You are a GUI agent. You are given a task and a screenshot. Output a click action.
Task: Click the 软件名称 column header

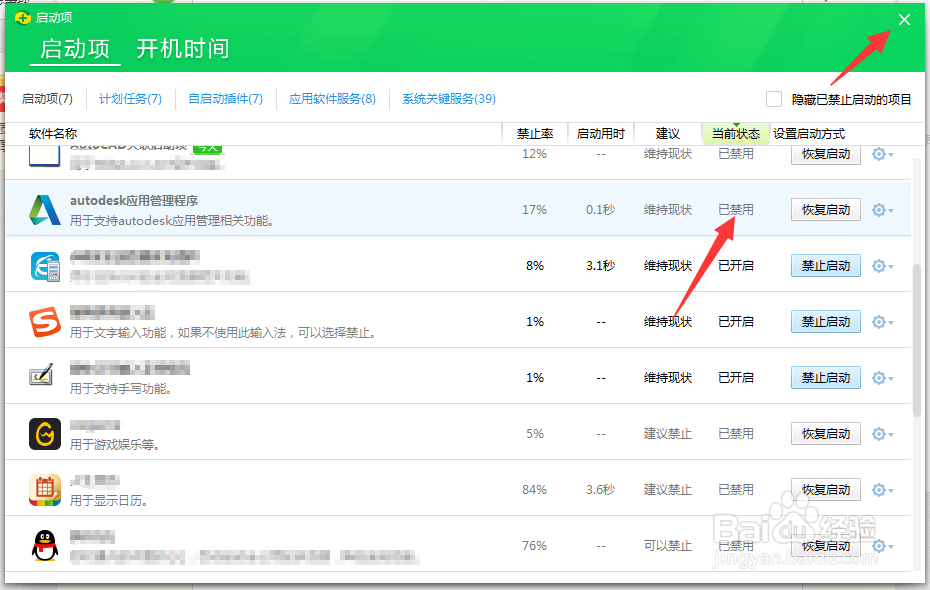53,133
